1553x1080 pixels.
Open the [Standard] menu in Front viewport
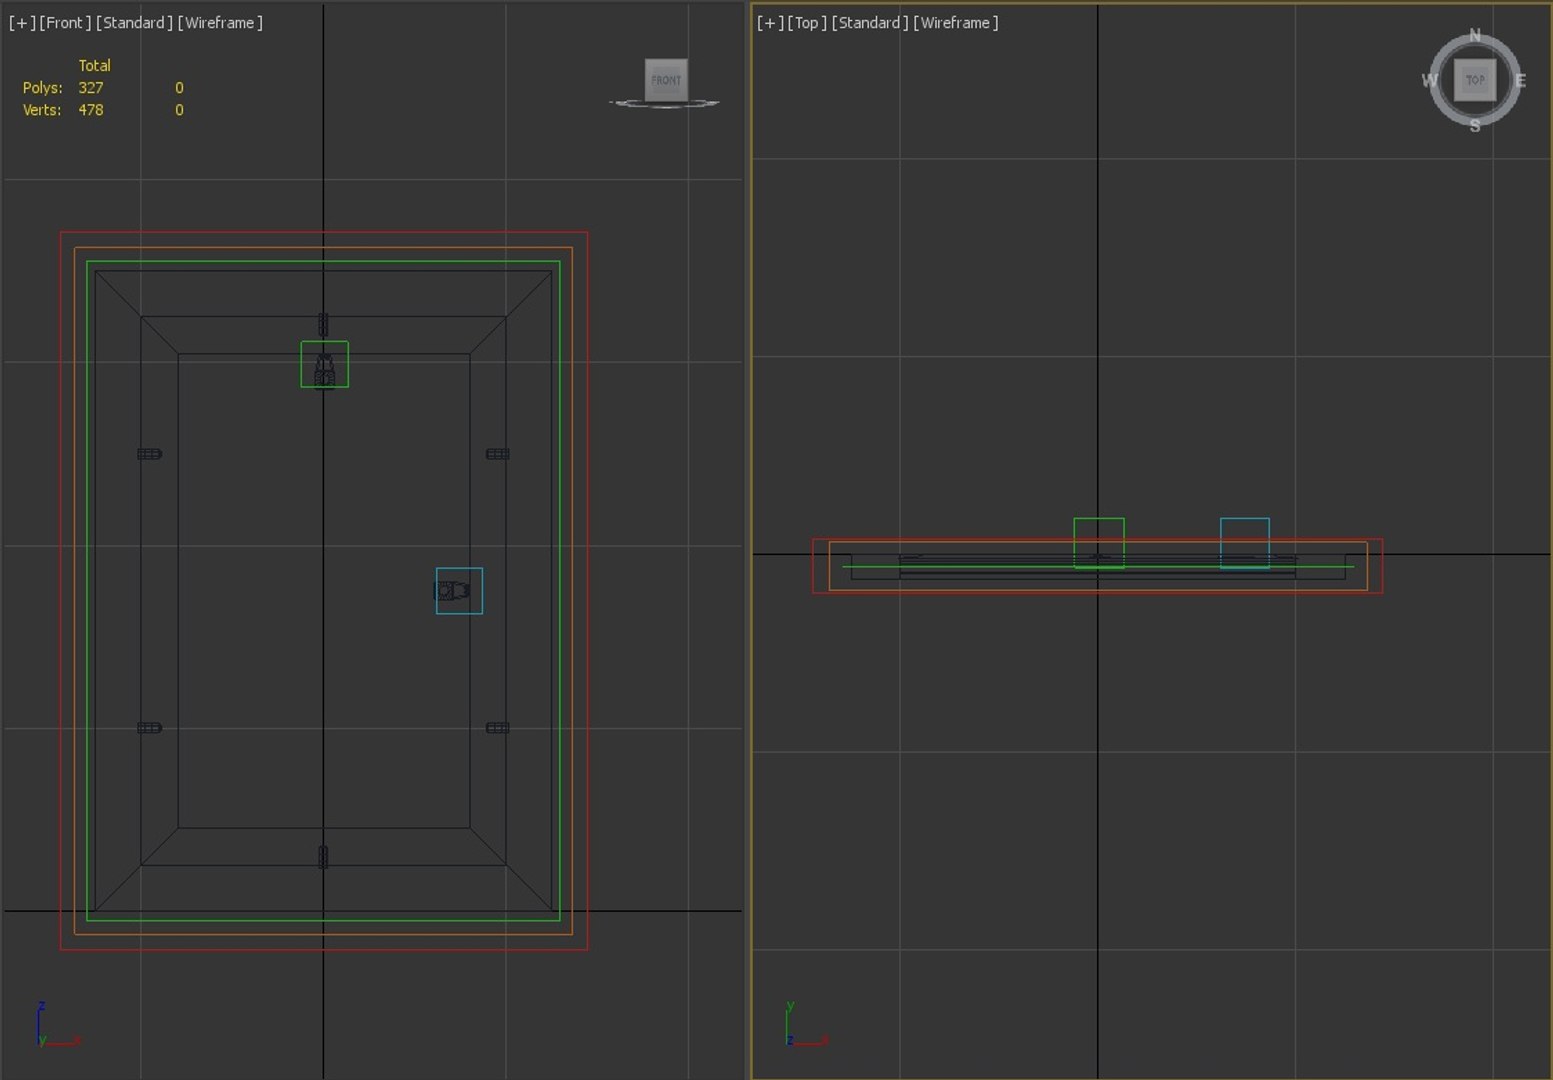(x=134, y=22)
